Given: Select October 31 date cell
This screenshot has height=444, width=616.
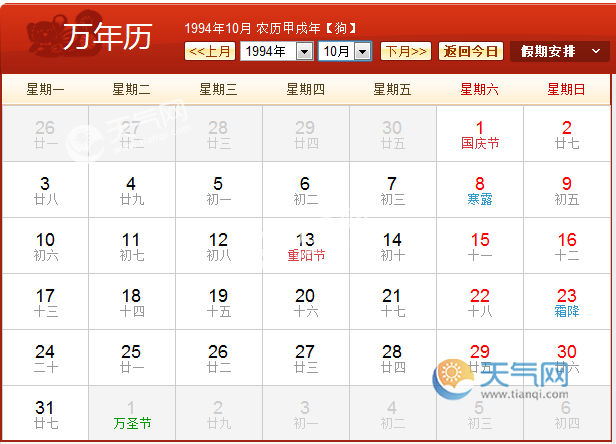Looking at the screenshot, I should 45,414.
